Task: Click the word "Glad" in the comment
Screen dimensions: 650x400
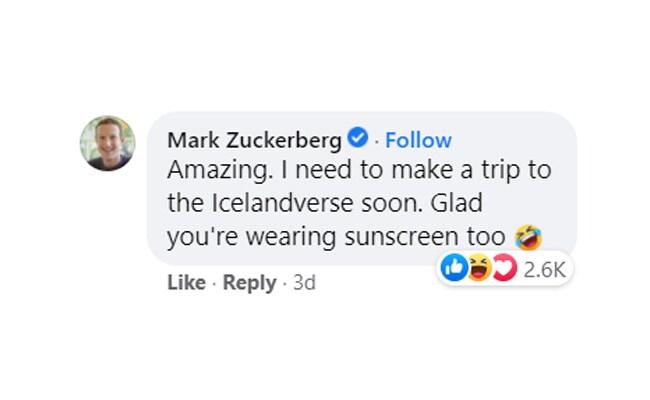Action: [461, 203]
